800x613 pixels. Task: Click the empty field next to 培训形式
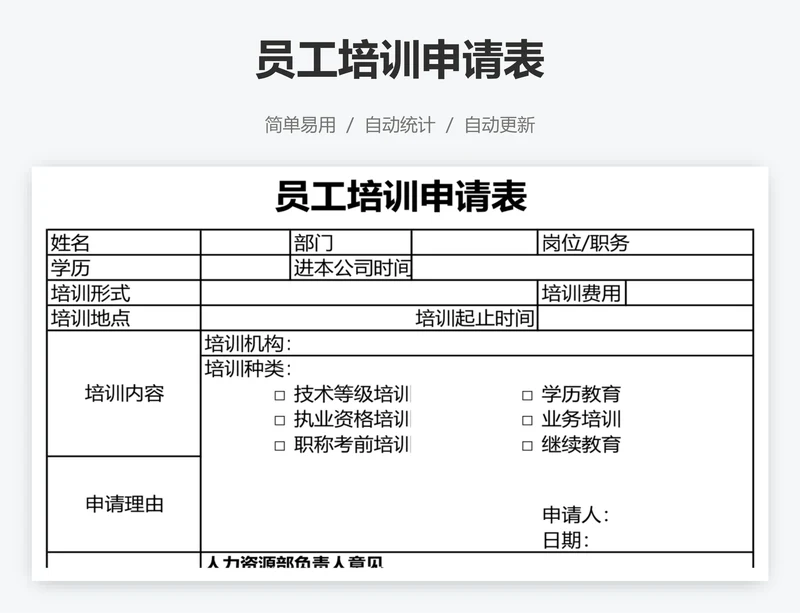(x=369, y=293)
